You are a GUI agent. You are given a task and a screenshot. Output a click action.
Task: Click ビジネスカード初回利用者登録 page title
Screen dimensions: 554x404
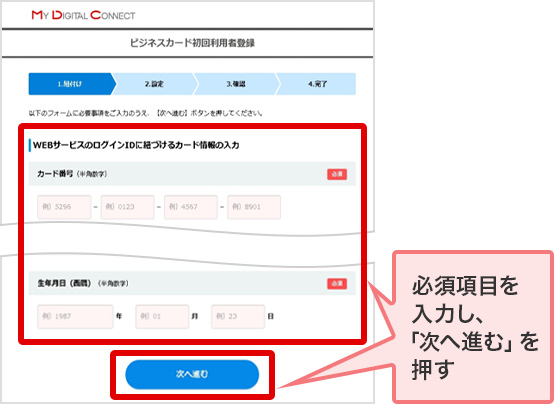(192, 43)
